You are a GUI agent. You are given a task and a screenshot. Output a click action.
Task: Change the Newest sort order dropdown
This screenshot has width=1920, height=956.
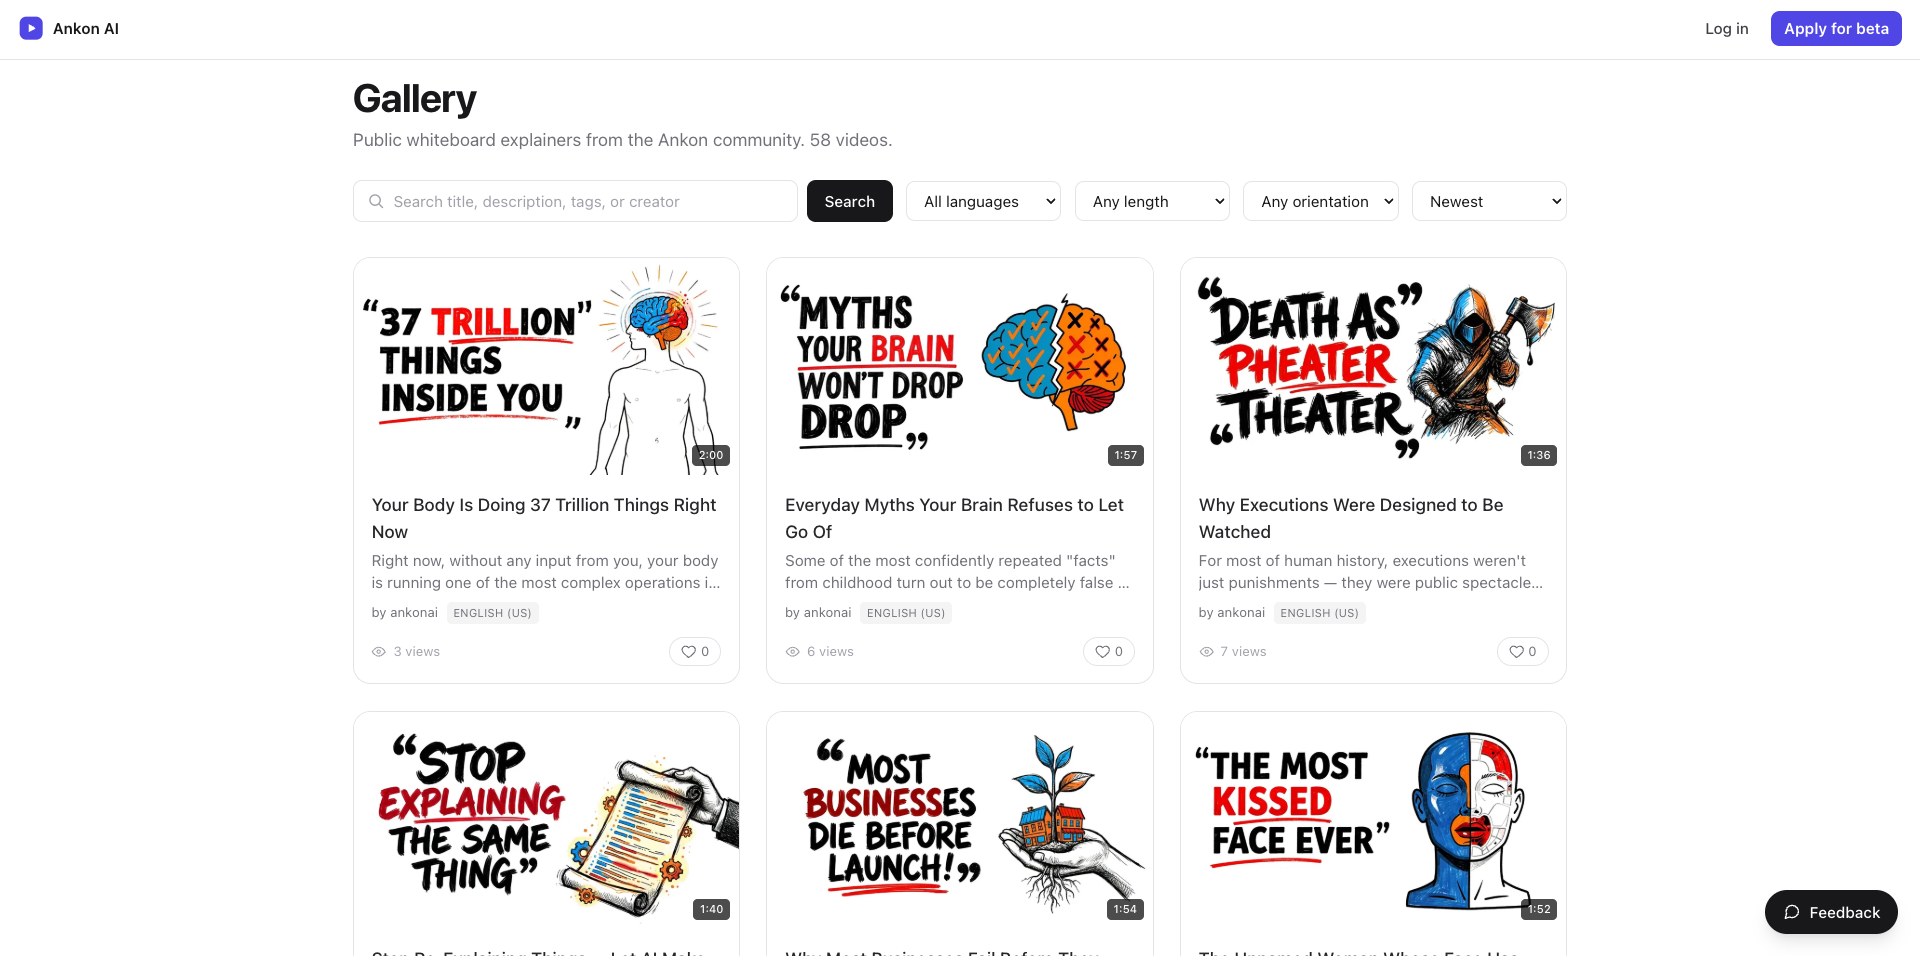point(1489,201)
